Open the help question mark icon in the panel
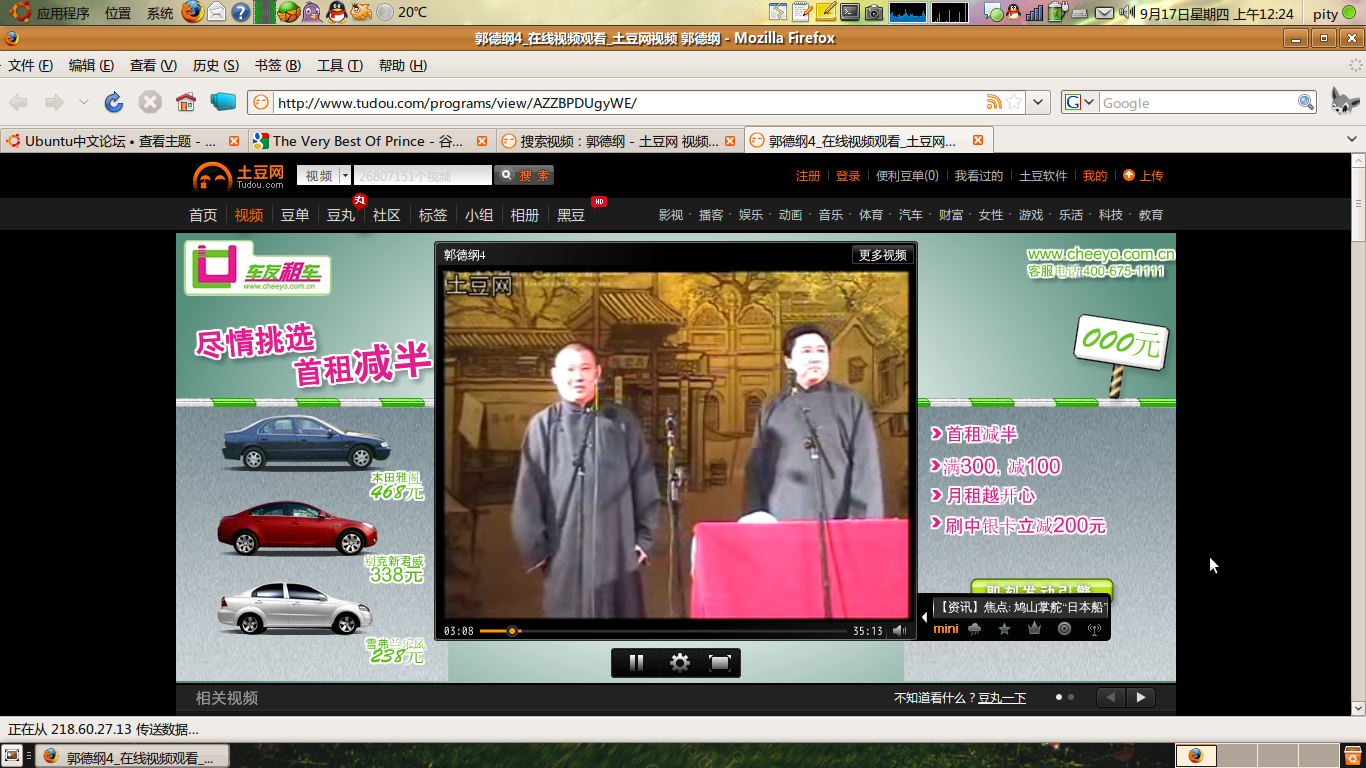 pos(240,12)
